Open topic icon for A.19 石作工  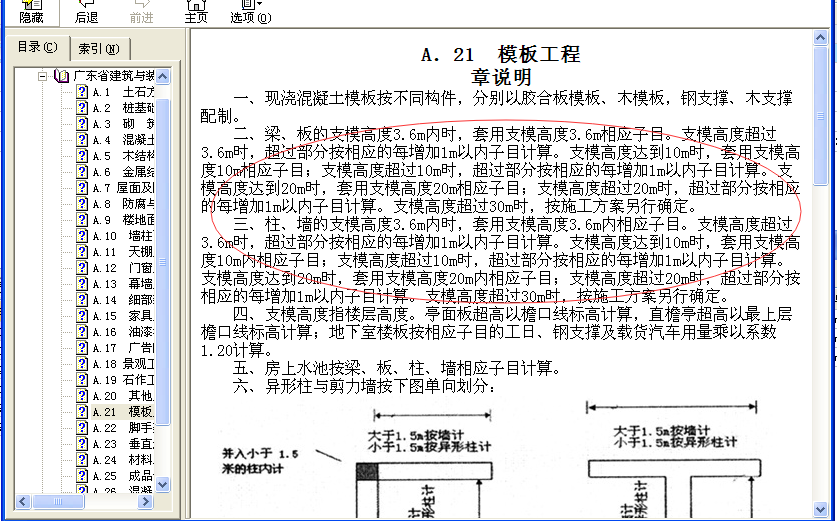82,380
